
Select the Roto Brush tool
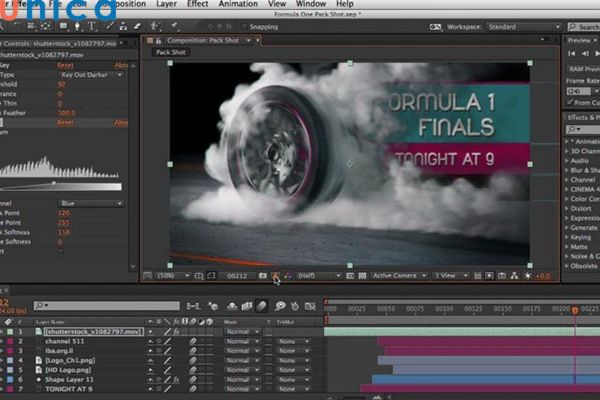[x=155, y=26]
